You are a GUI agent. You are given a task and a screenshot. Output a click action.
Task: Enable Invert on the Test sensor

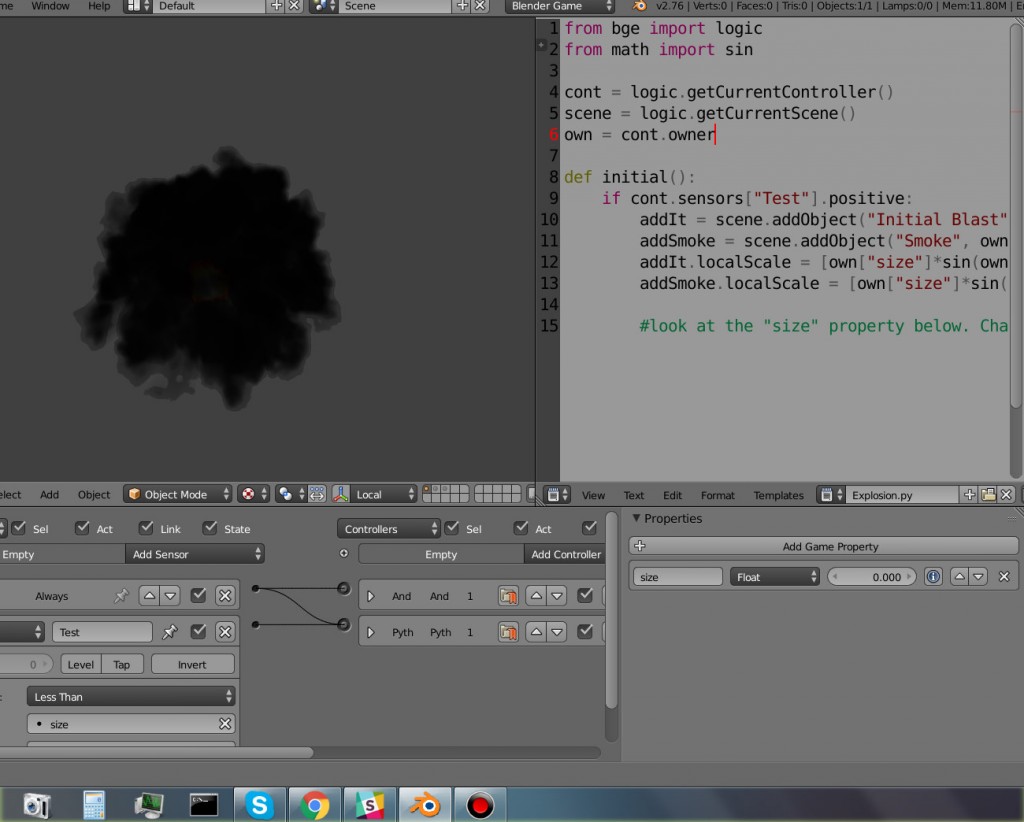pyautogui.click(x=192, y=663)
